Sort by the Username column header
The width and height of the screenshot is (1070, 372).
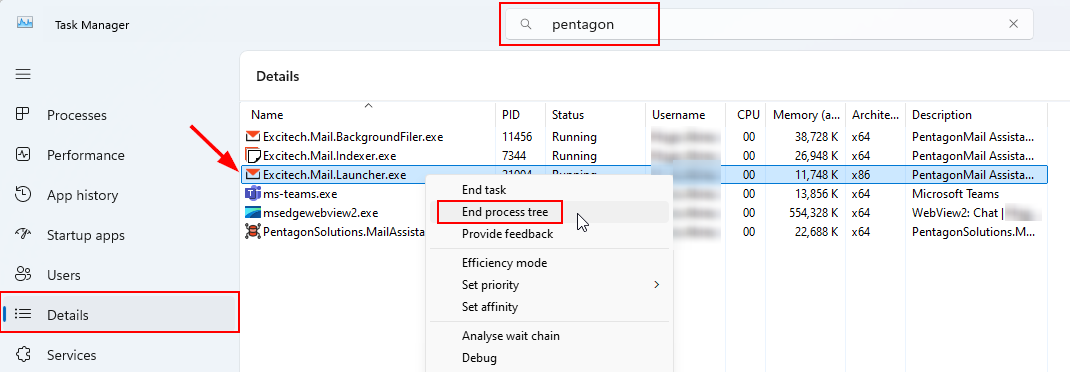pos(686,115)
